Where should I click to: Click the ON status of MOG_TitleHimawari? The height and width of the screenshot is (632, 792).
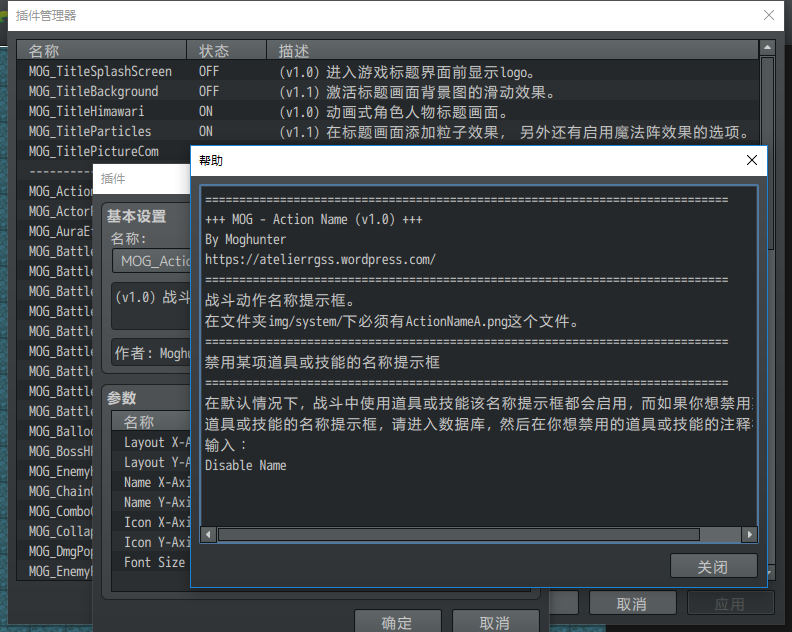pyautogui.click(x=206, y=111)
